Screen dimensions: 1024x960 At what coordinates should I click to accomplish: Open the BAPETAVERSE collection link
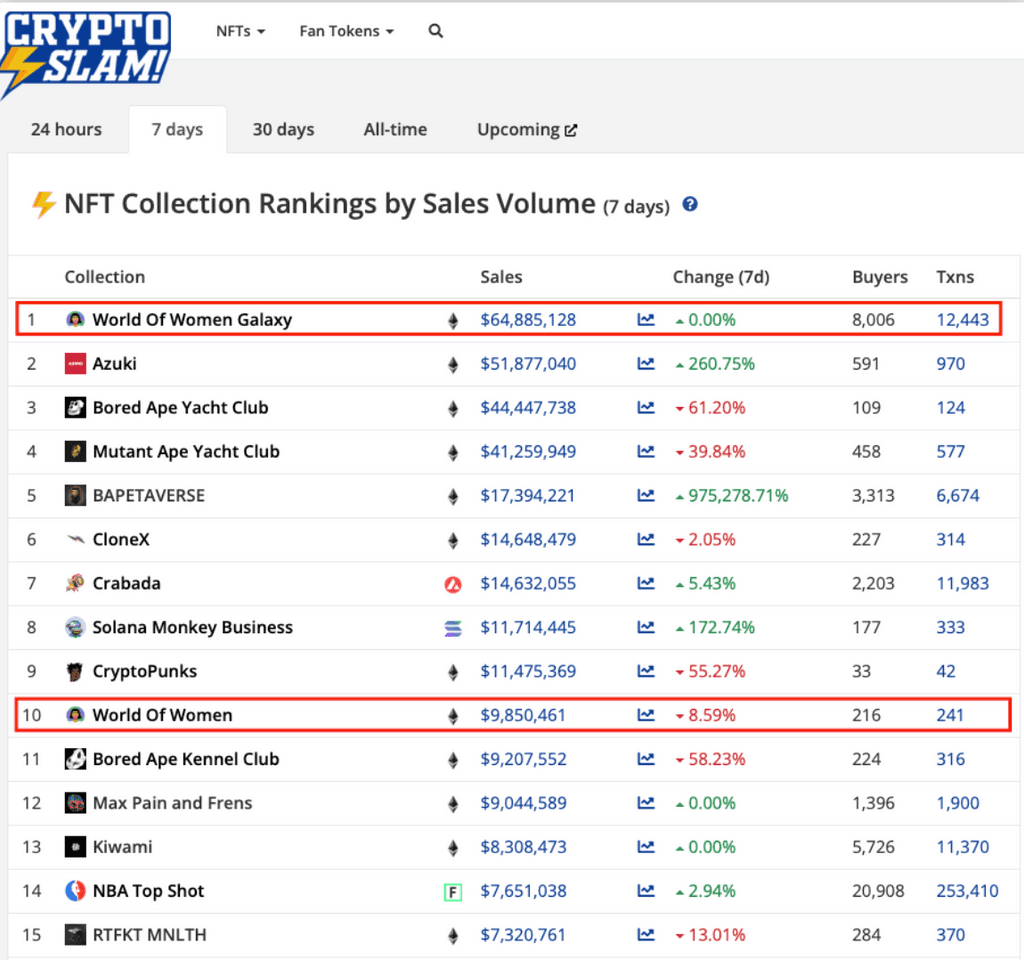pos(149,496)
